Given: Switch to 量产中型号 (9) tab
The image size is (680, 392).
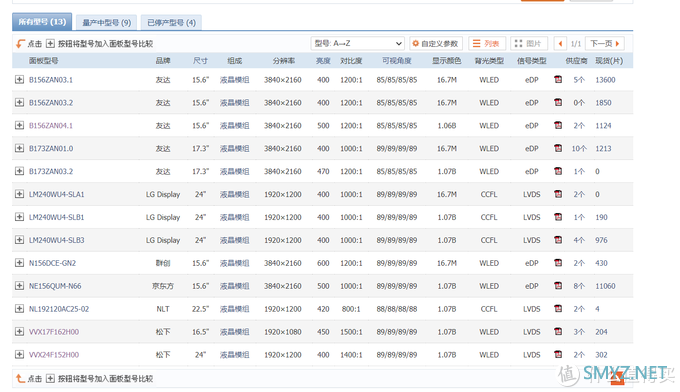Looking at the screenshot, I should coord(107,23).
